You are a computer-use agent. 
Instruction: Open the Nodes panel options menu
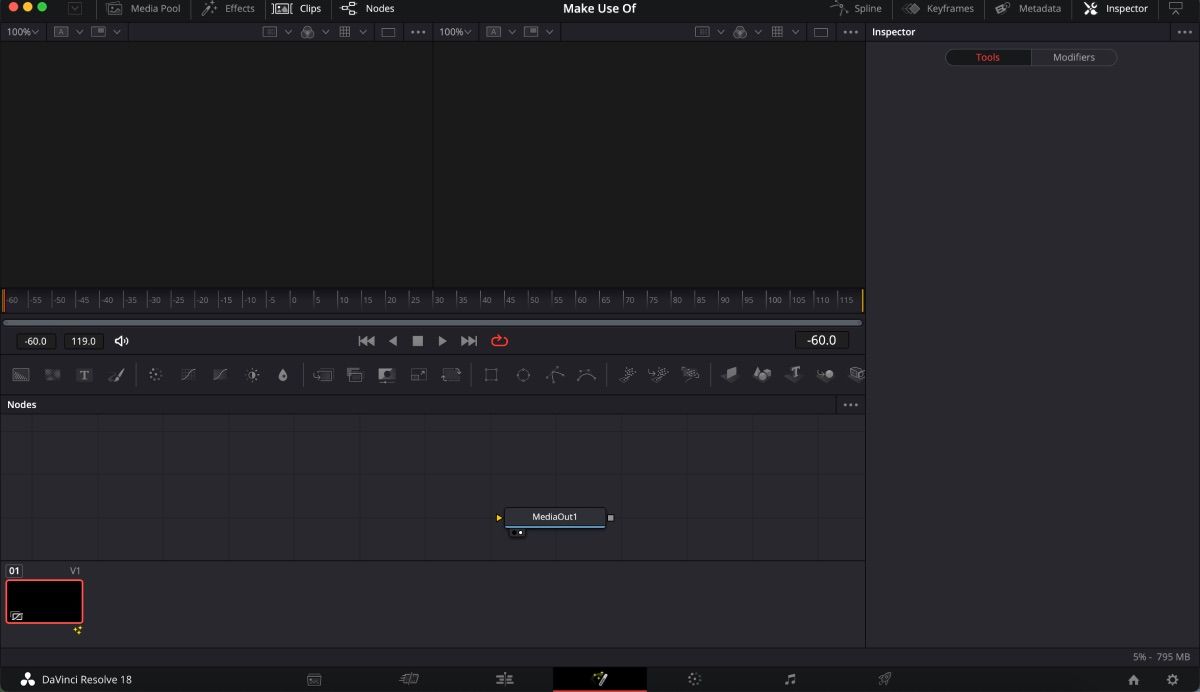pos(849,404)
